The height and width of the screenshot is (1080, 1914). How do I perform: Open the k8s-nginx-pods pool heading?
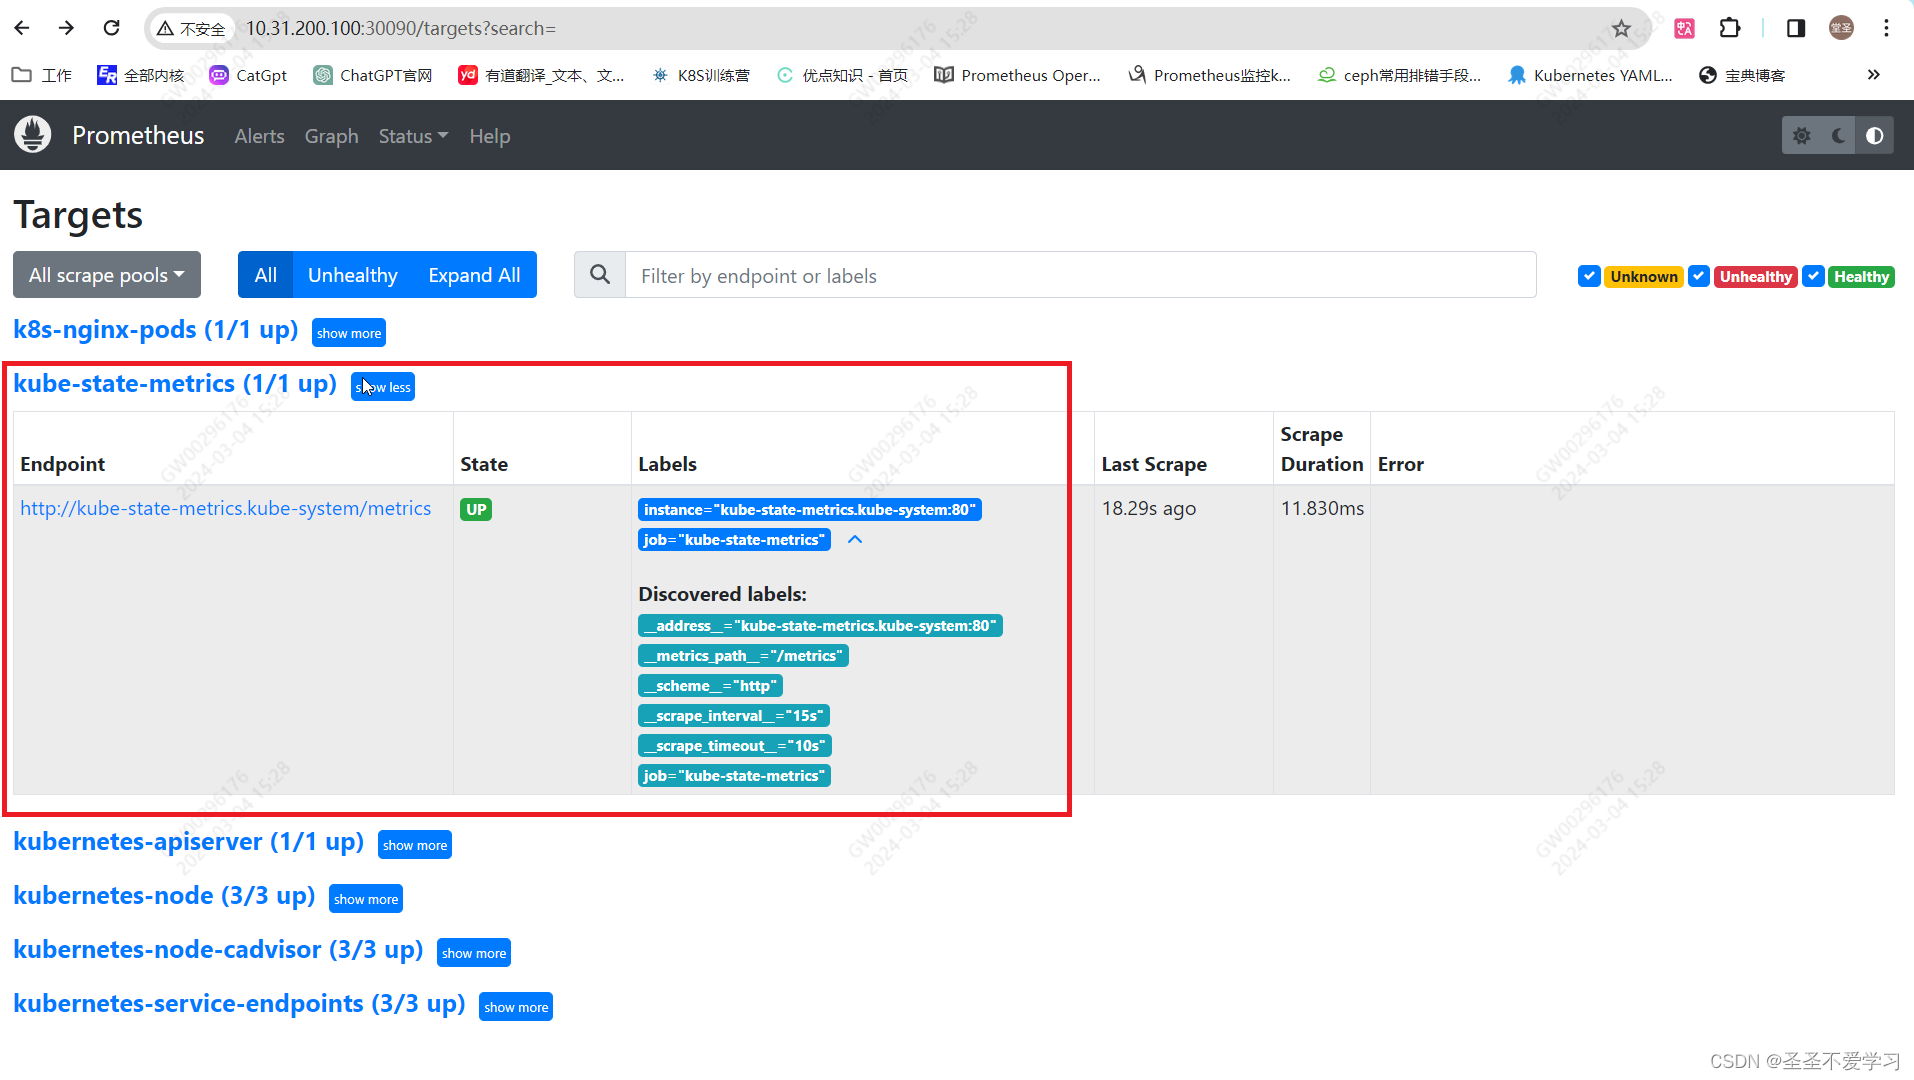pyautogui.click(x=156, y=330)
